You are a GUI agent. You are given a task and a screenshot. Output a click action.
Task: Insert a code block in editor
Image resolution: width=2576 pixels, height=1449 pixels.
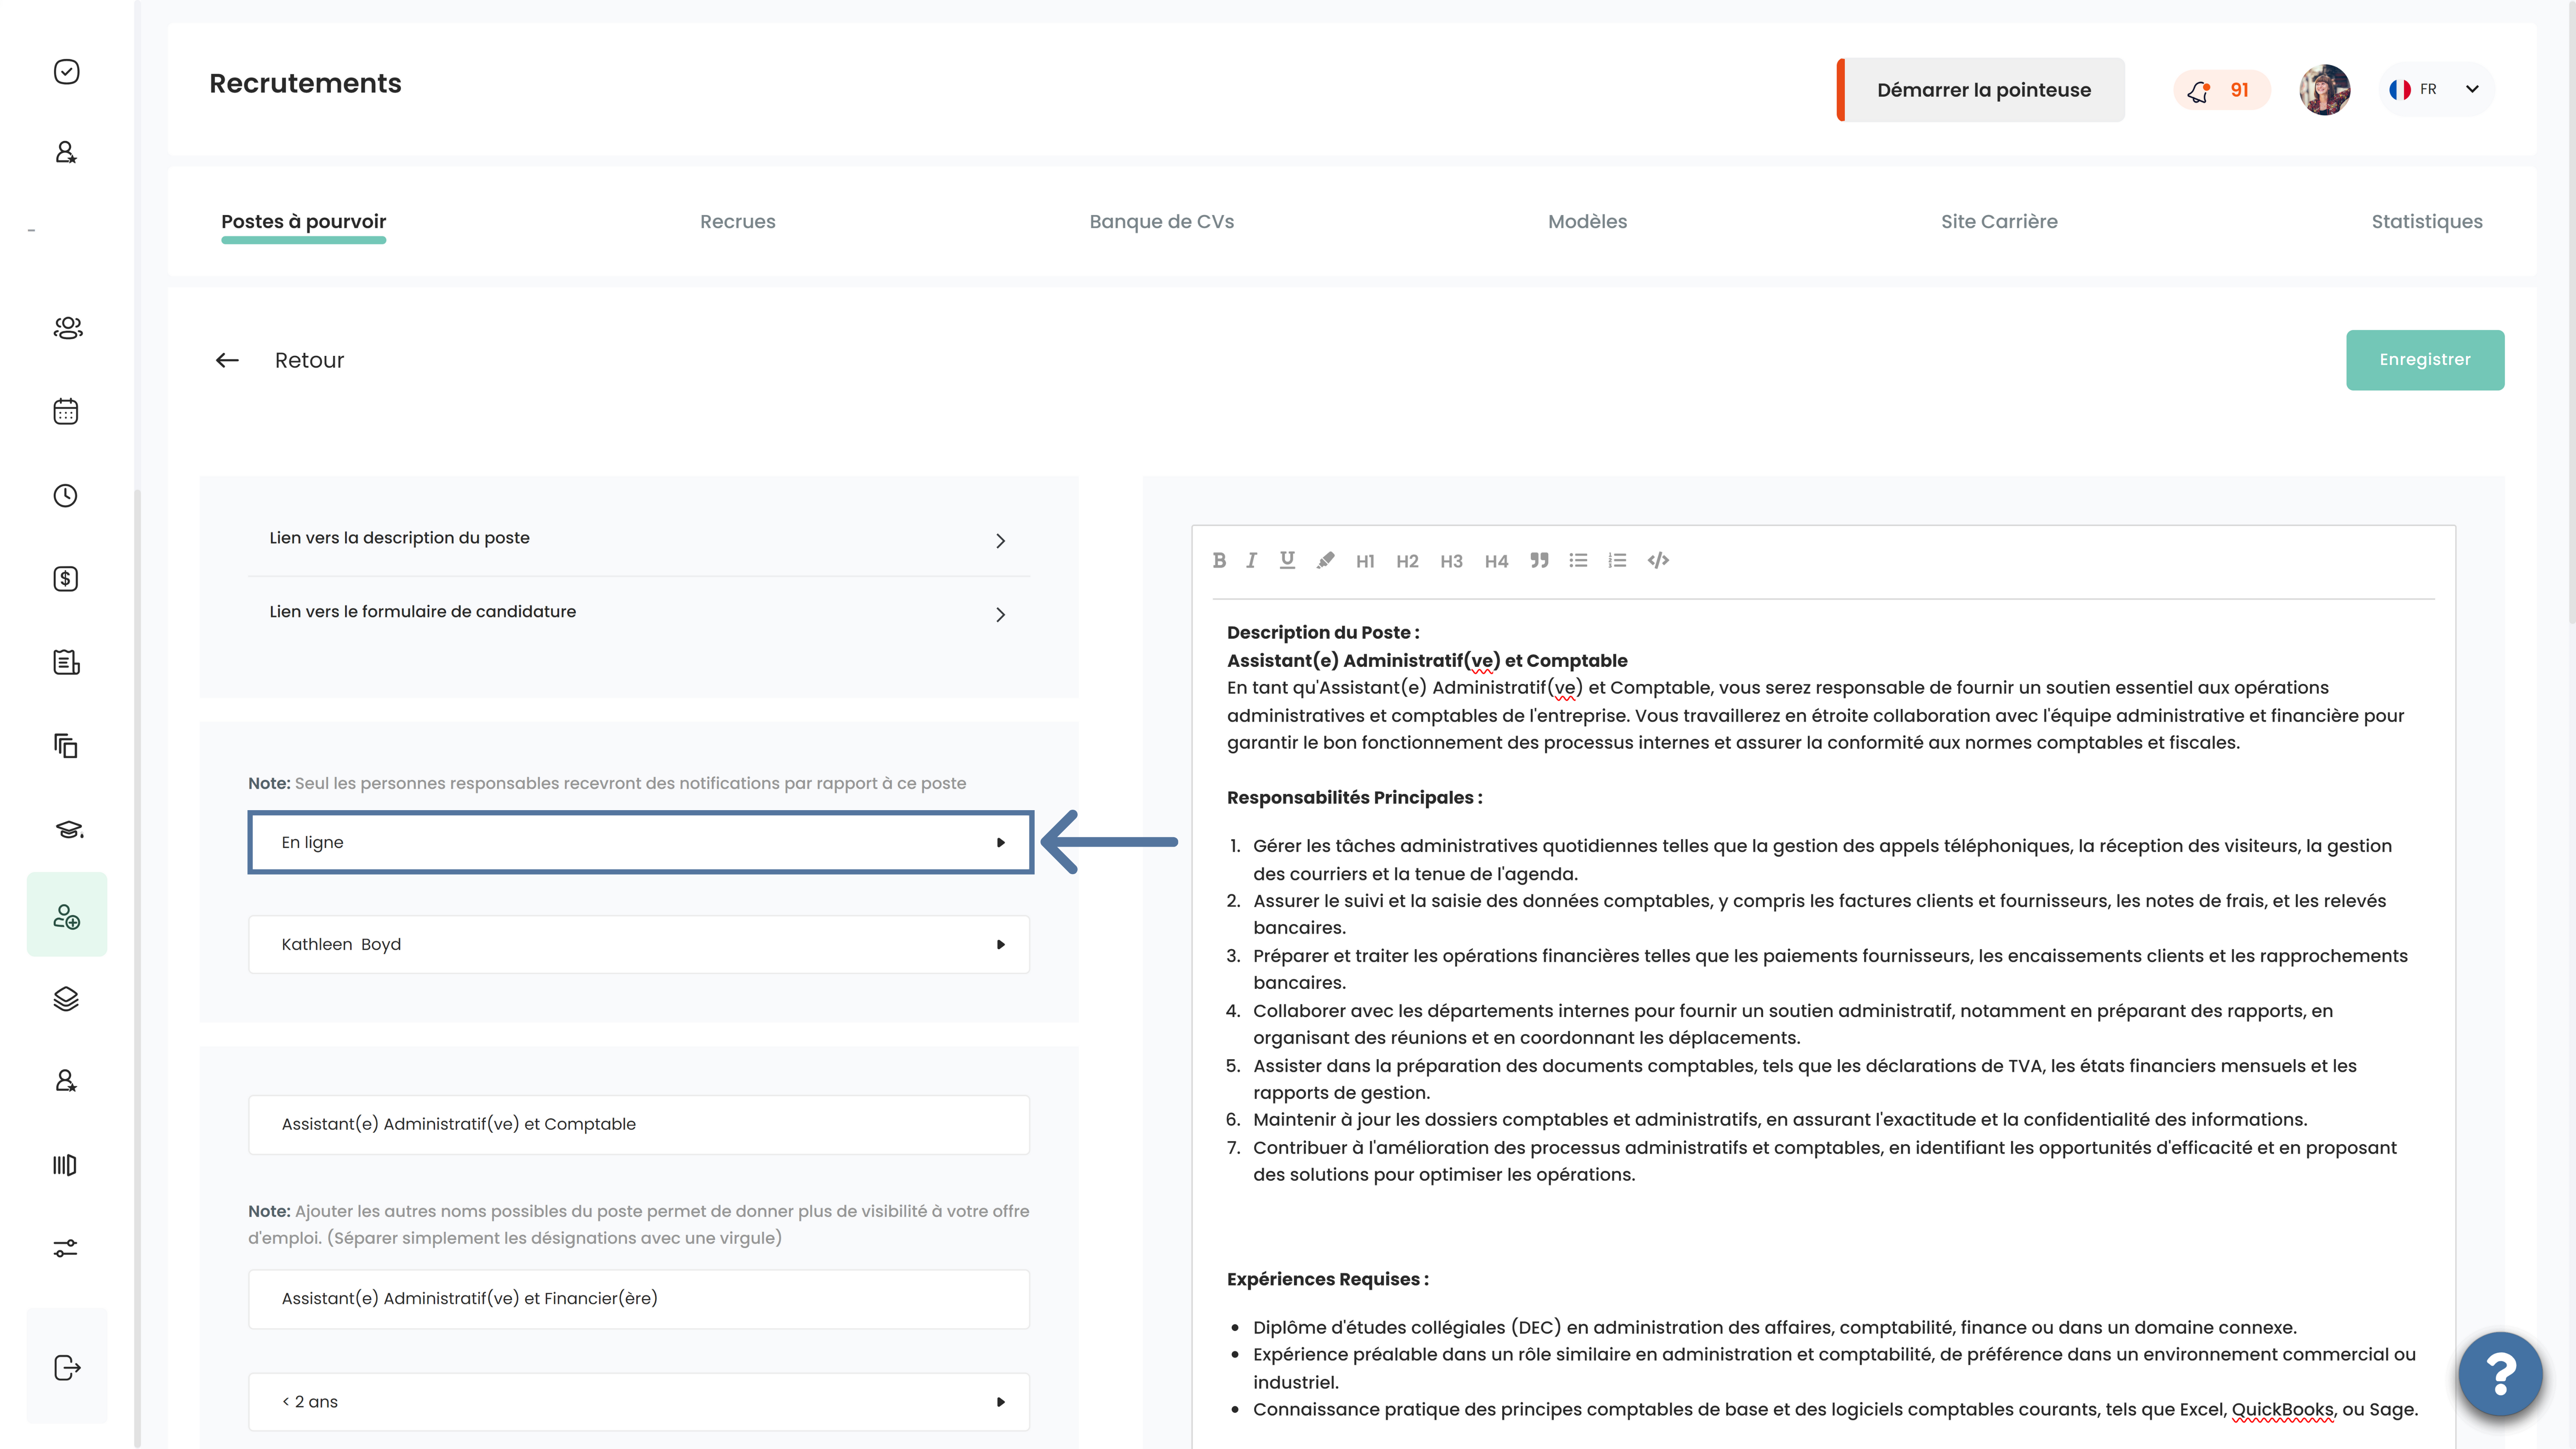pyautogui.click(x=1658, y=561)
